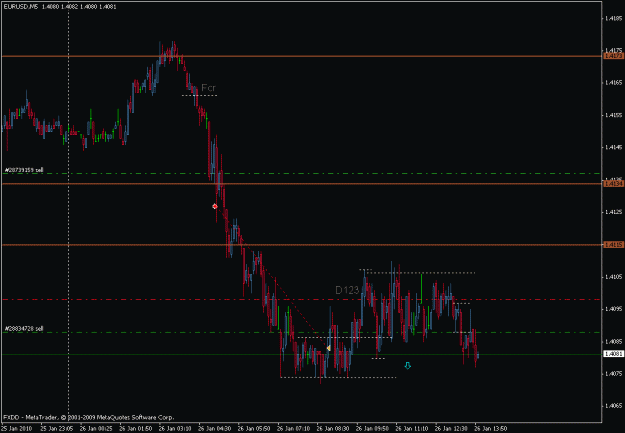Click the 1.4185 price scale label
The height and width of the screenshot is (433, 625).
614,18
